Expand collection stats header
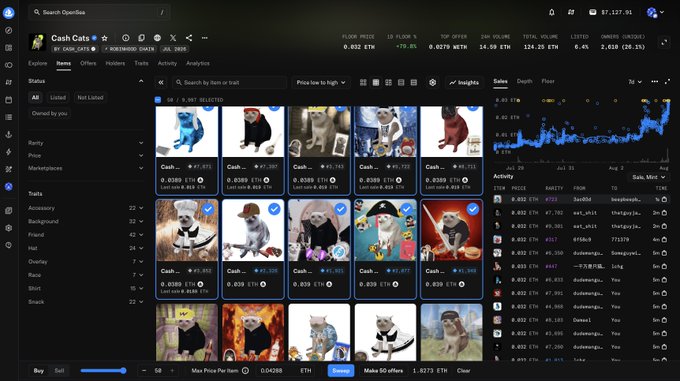Screen dimensions: 680x381 pos(664,42)
